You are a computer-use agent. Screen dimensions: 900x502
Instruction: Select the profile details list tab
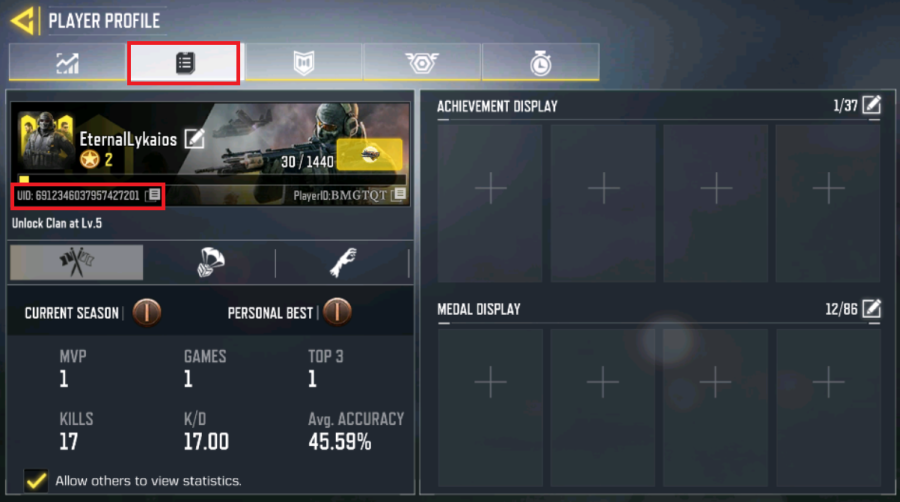coord(184,63)
